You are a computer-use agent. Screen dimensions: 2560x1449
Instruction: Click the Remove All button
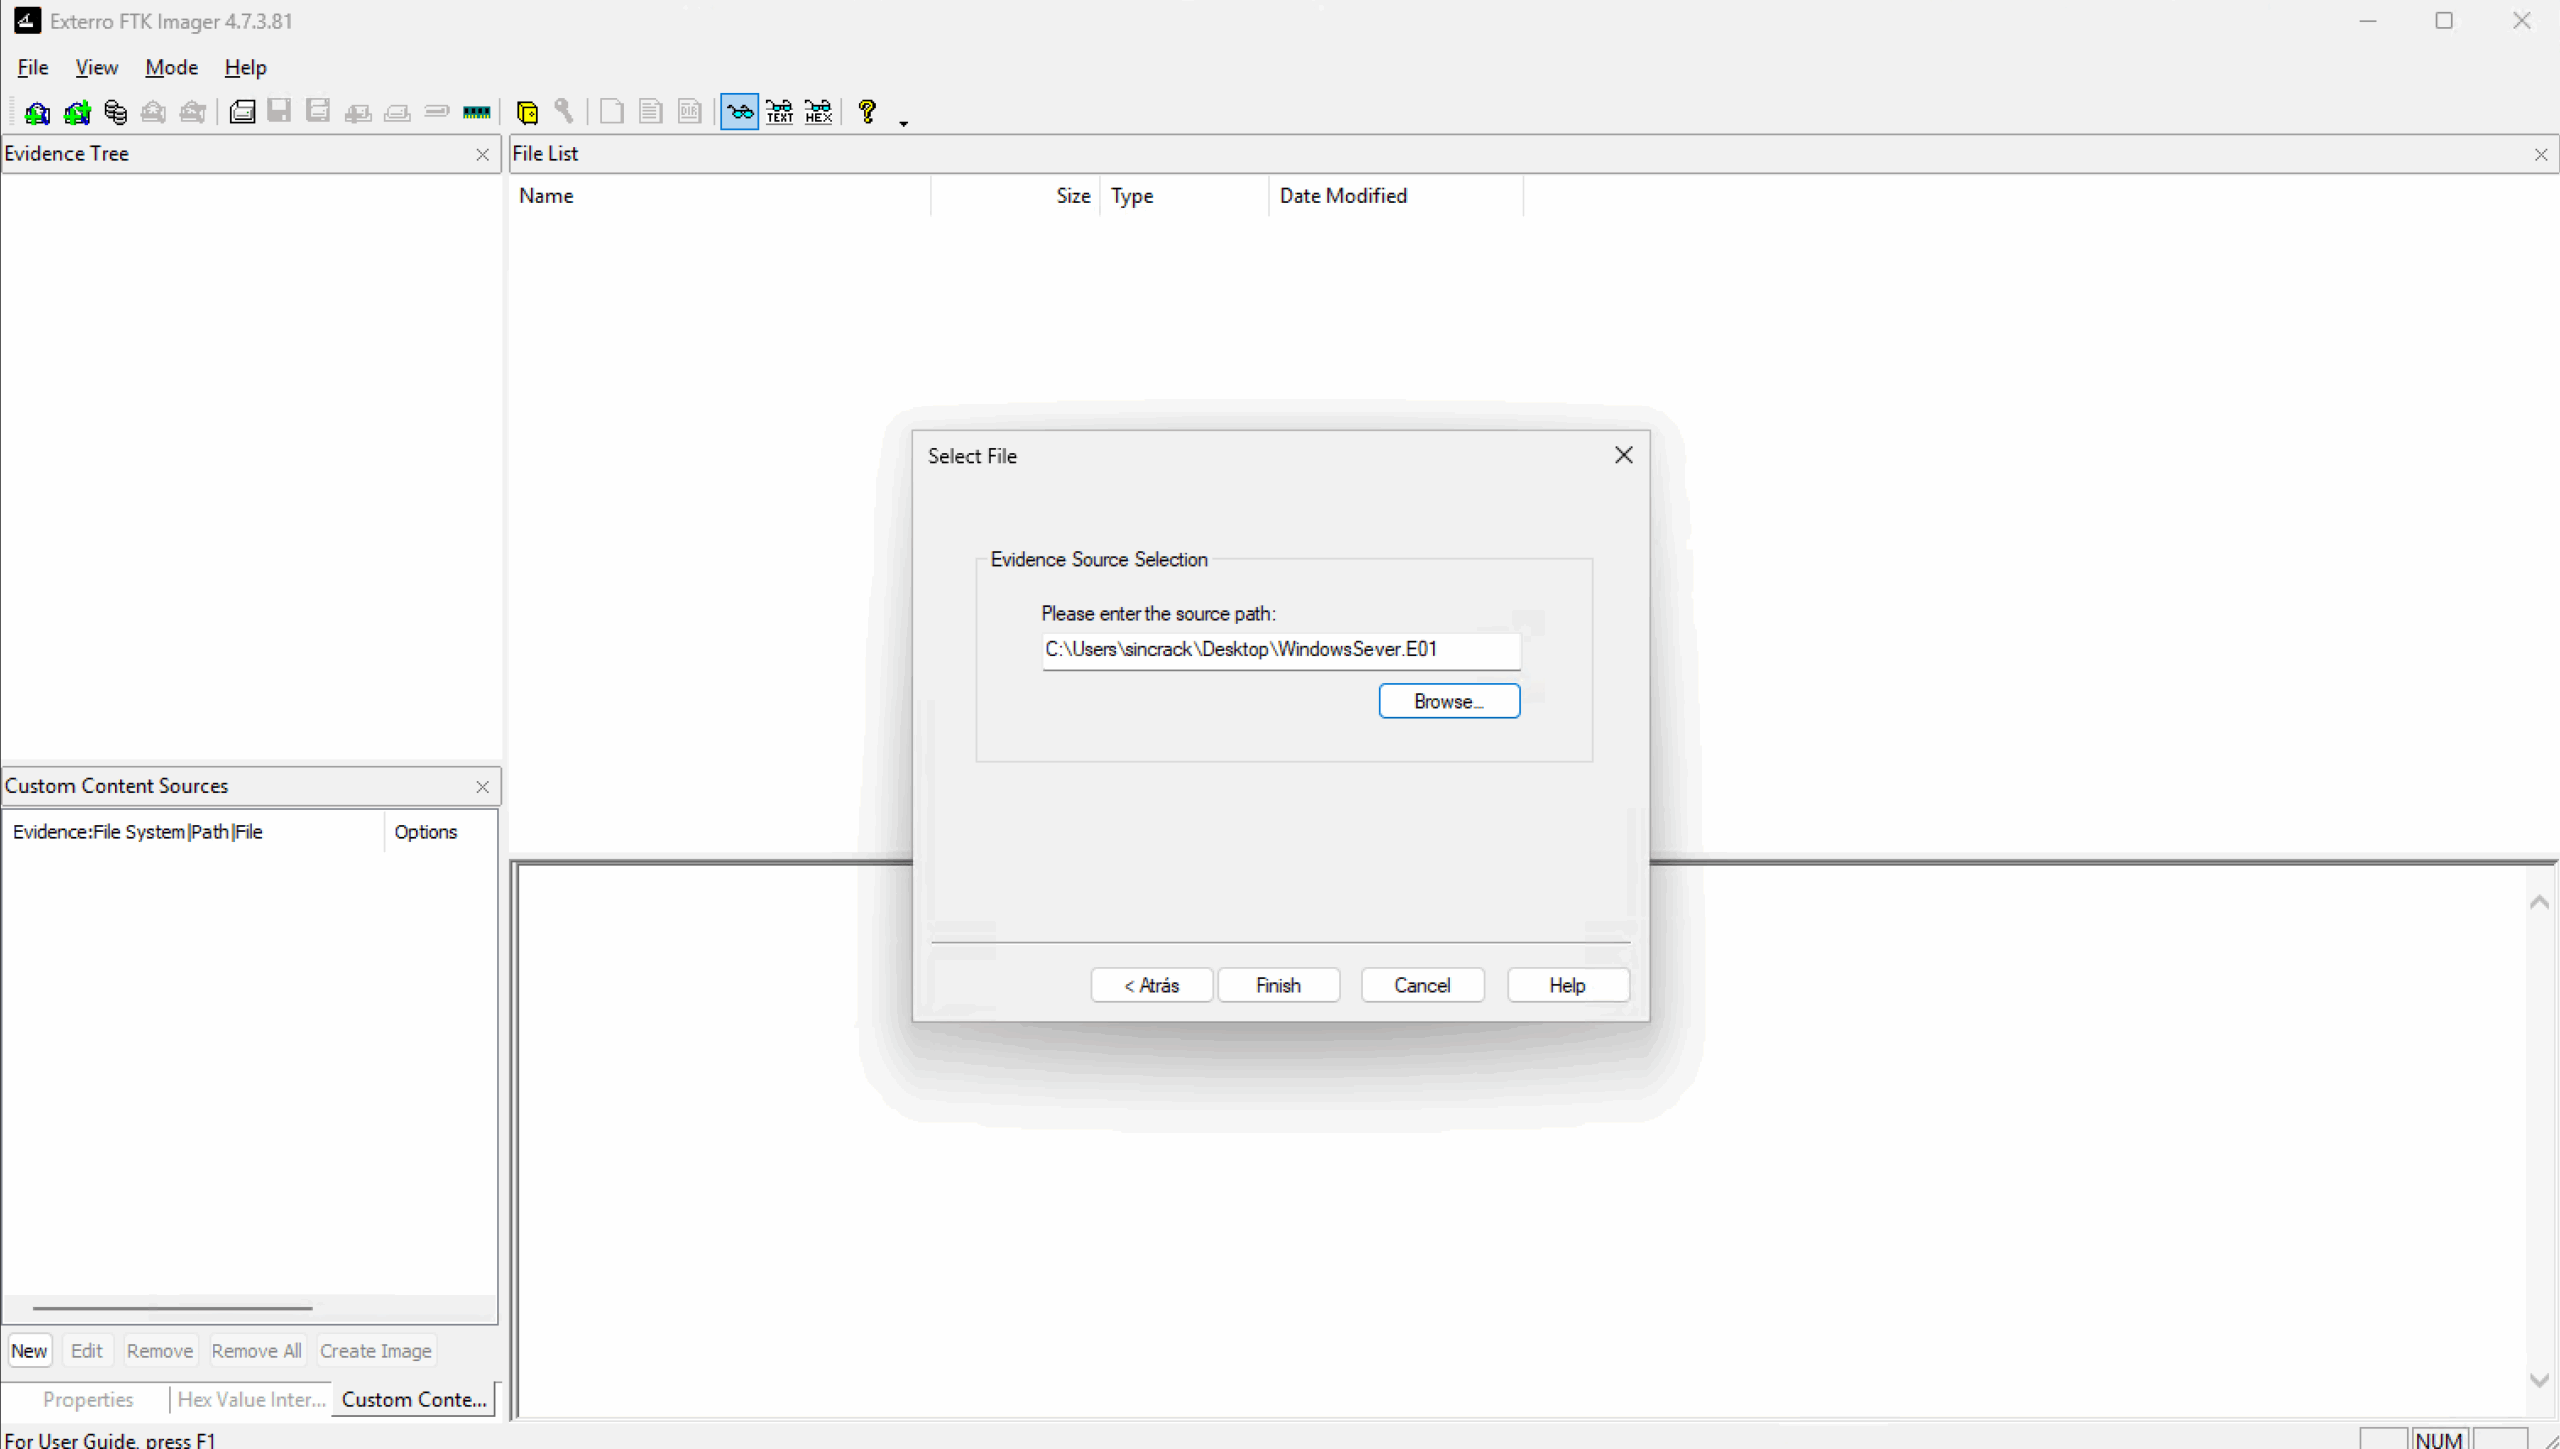256,1351
